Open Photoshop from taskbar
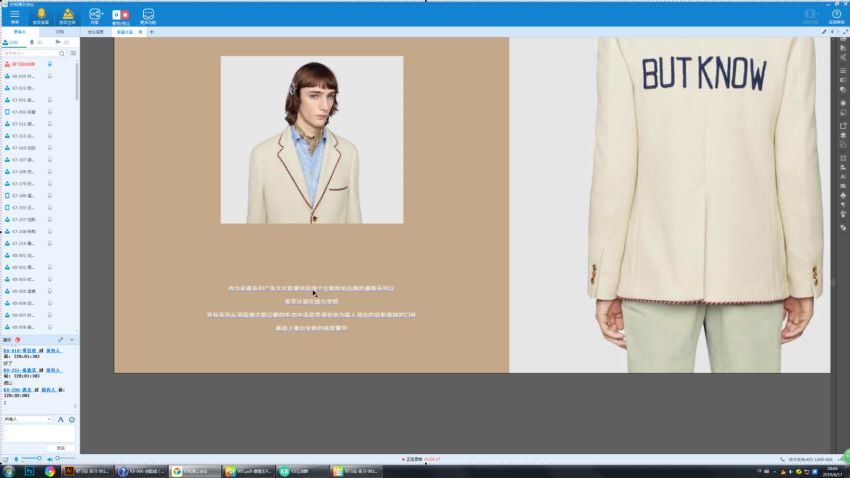 coord(29,471)
